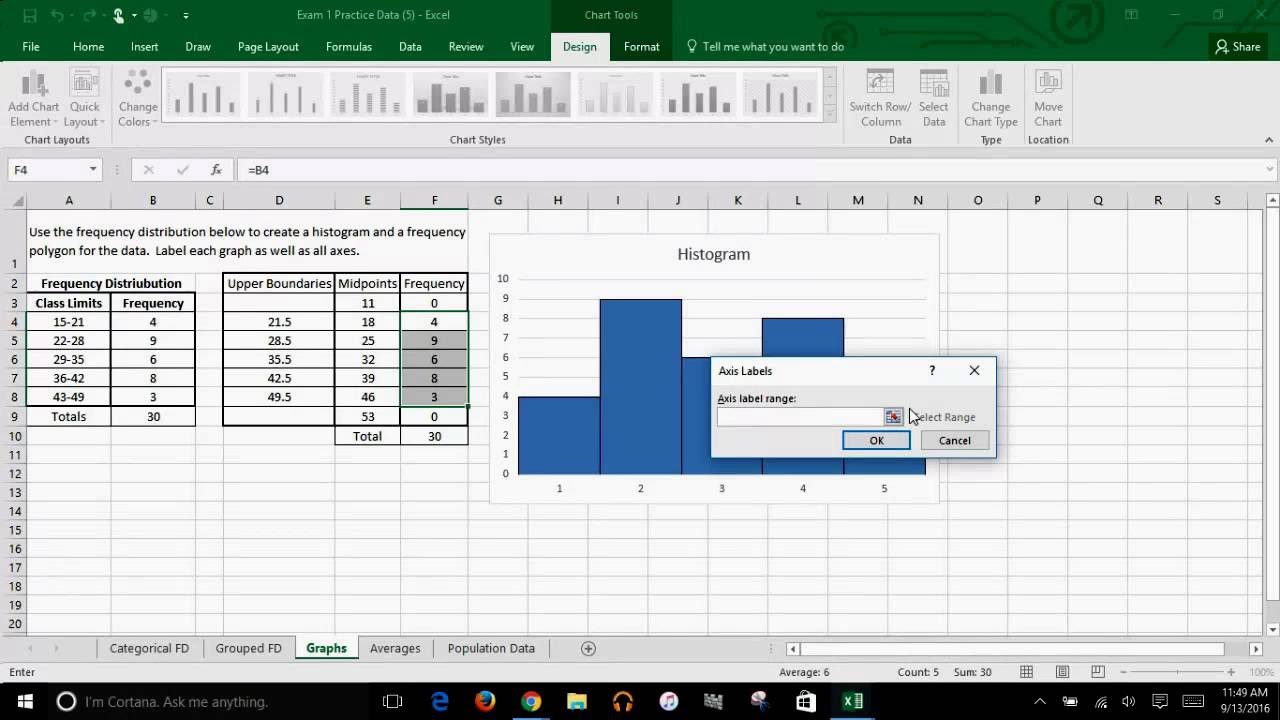The image size is (1280, 720).
Task: Click the Cancel X icon in formula bar
Action: pos(149,170)
